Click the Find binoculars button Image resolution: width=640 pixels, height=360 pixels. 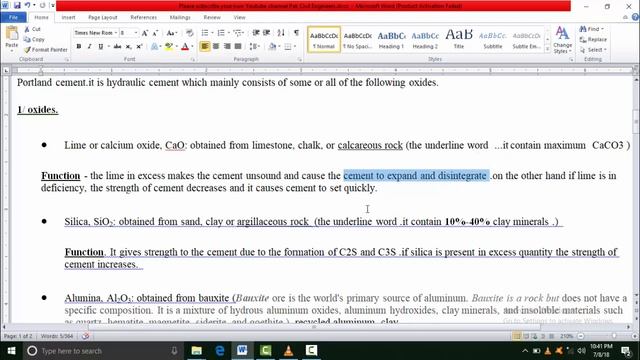[591, 29]
